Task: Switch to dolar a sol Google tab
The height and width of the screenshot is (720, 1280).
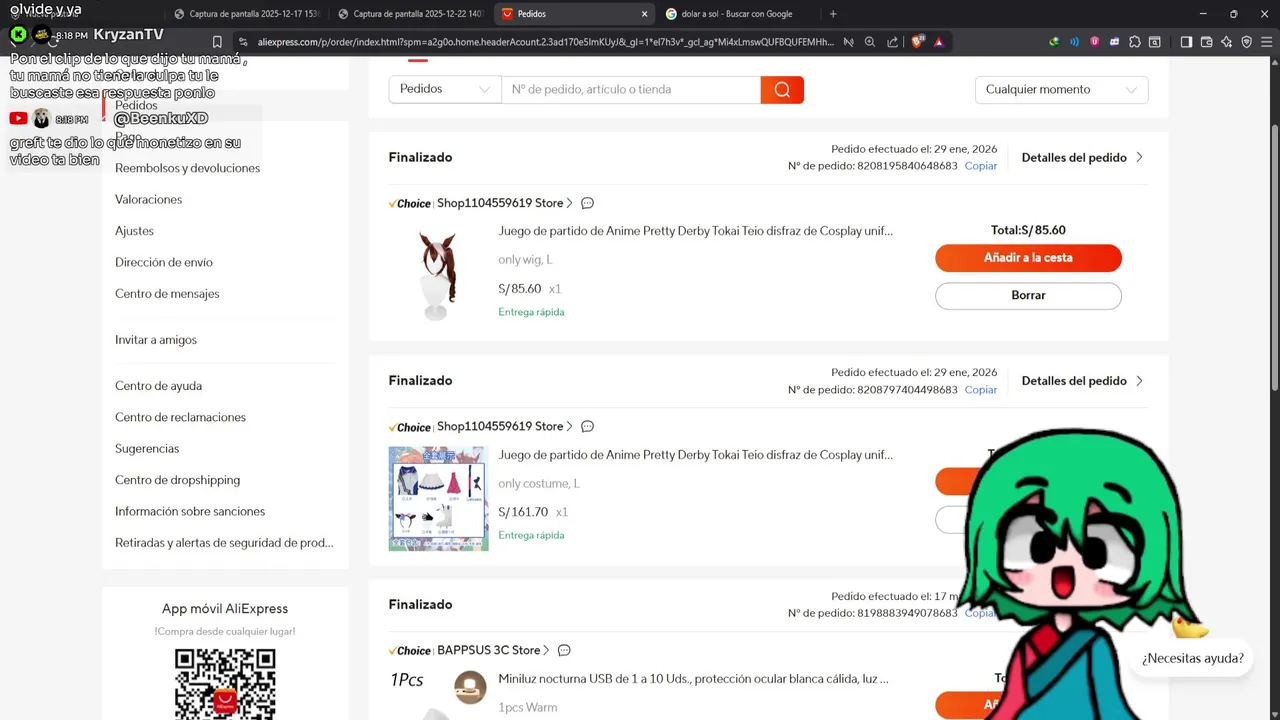Action: (738, 14)
